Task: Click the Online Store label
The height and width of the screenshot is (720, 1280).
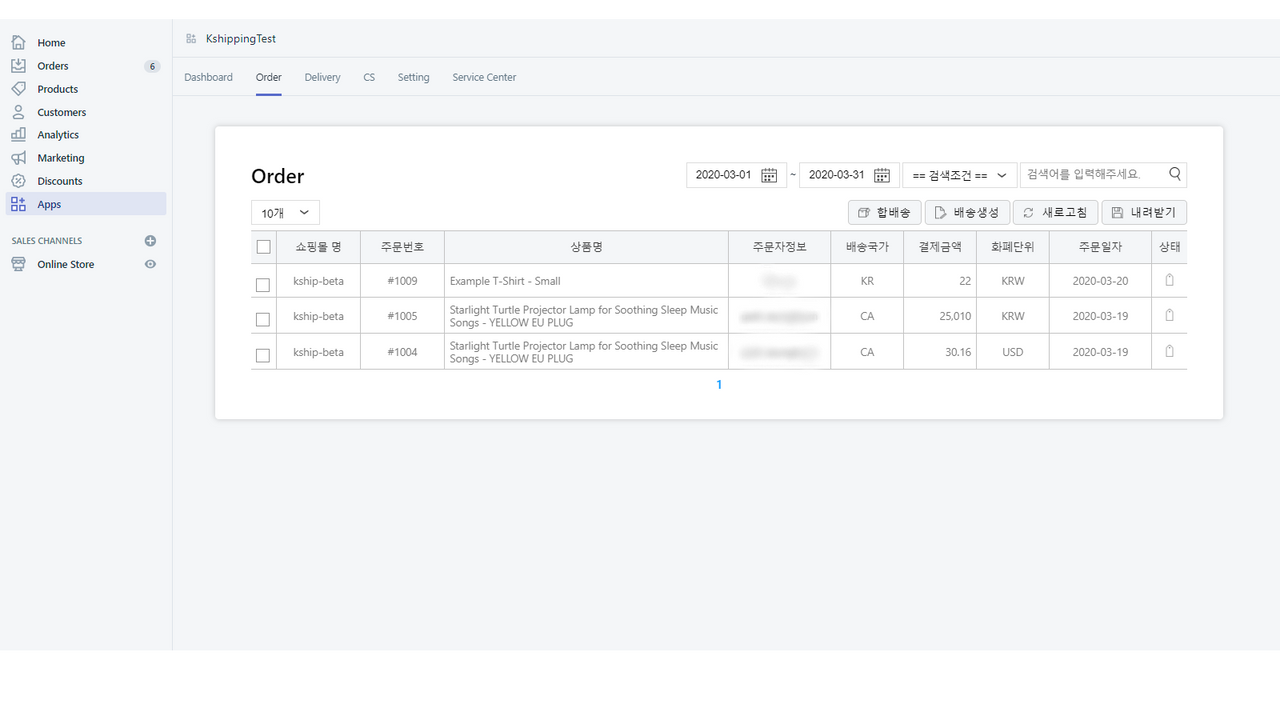Action: pyautogui.click(x=66, y=264)
